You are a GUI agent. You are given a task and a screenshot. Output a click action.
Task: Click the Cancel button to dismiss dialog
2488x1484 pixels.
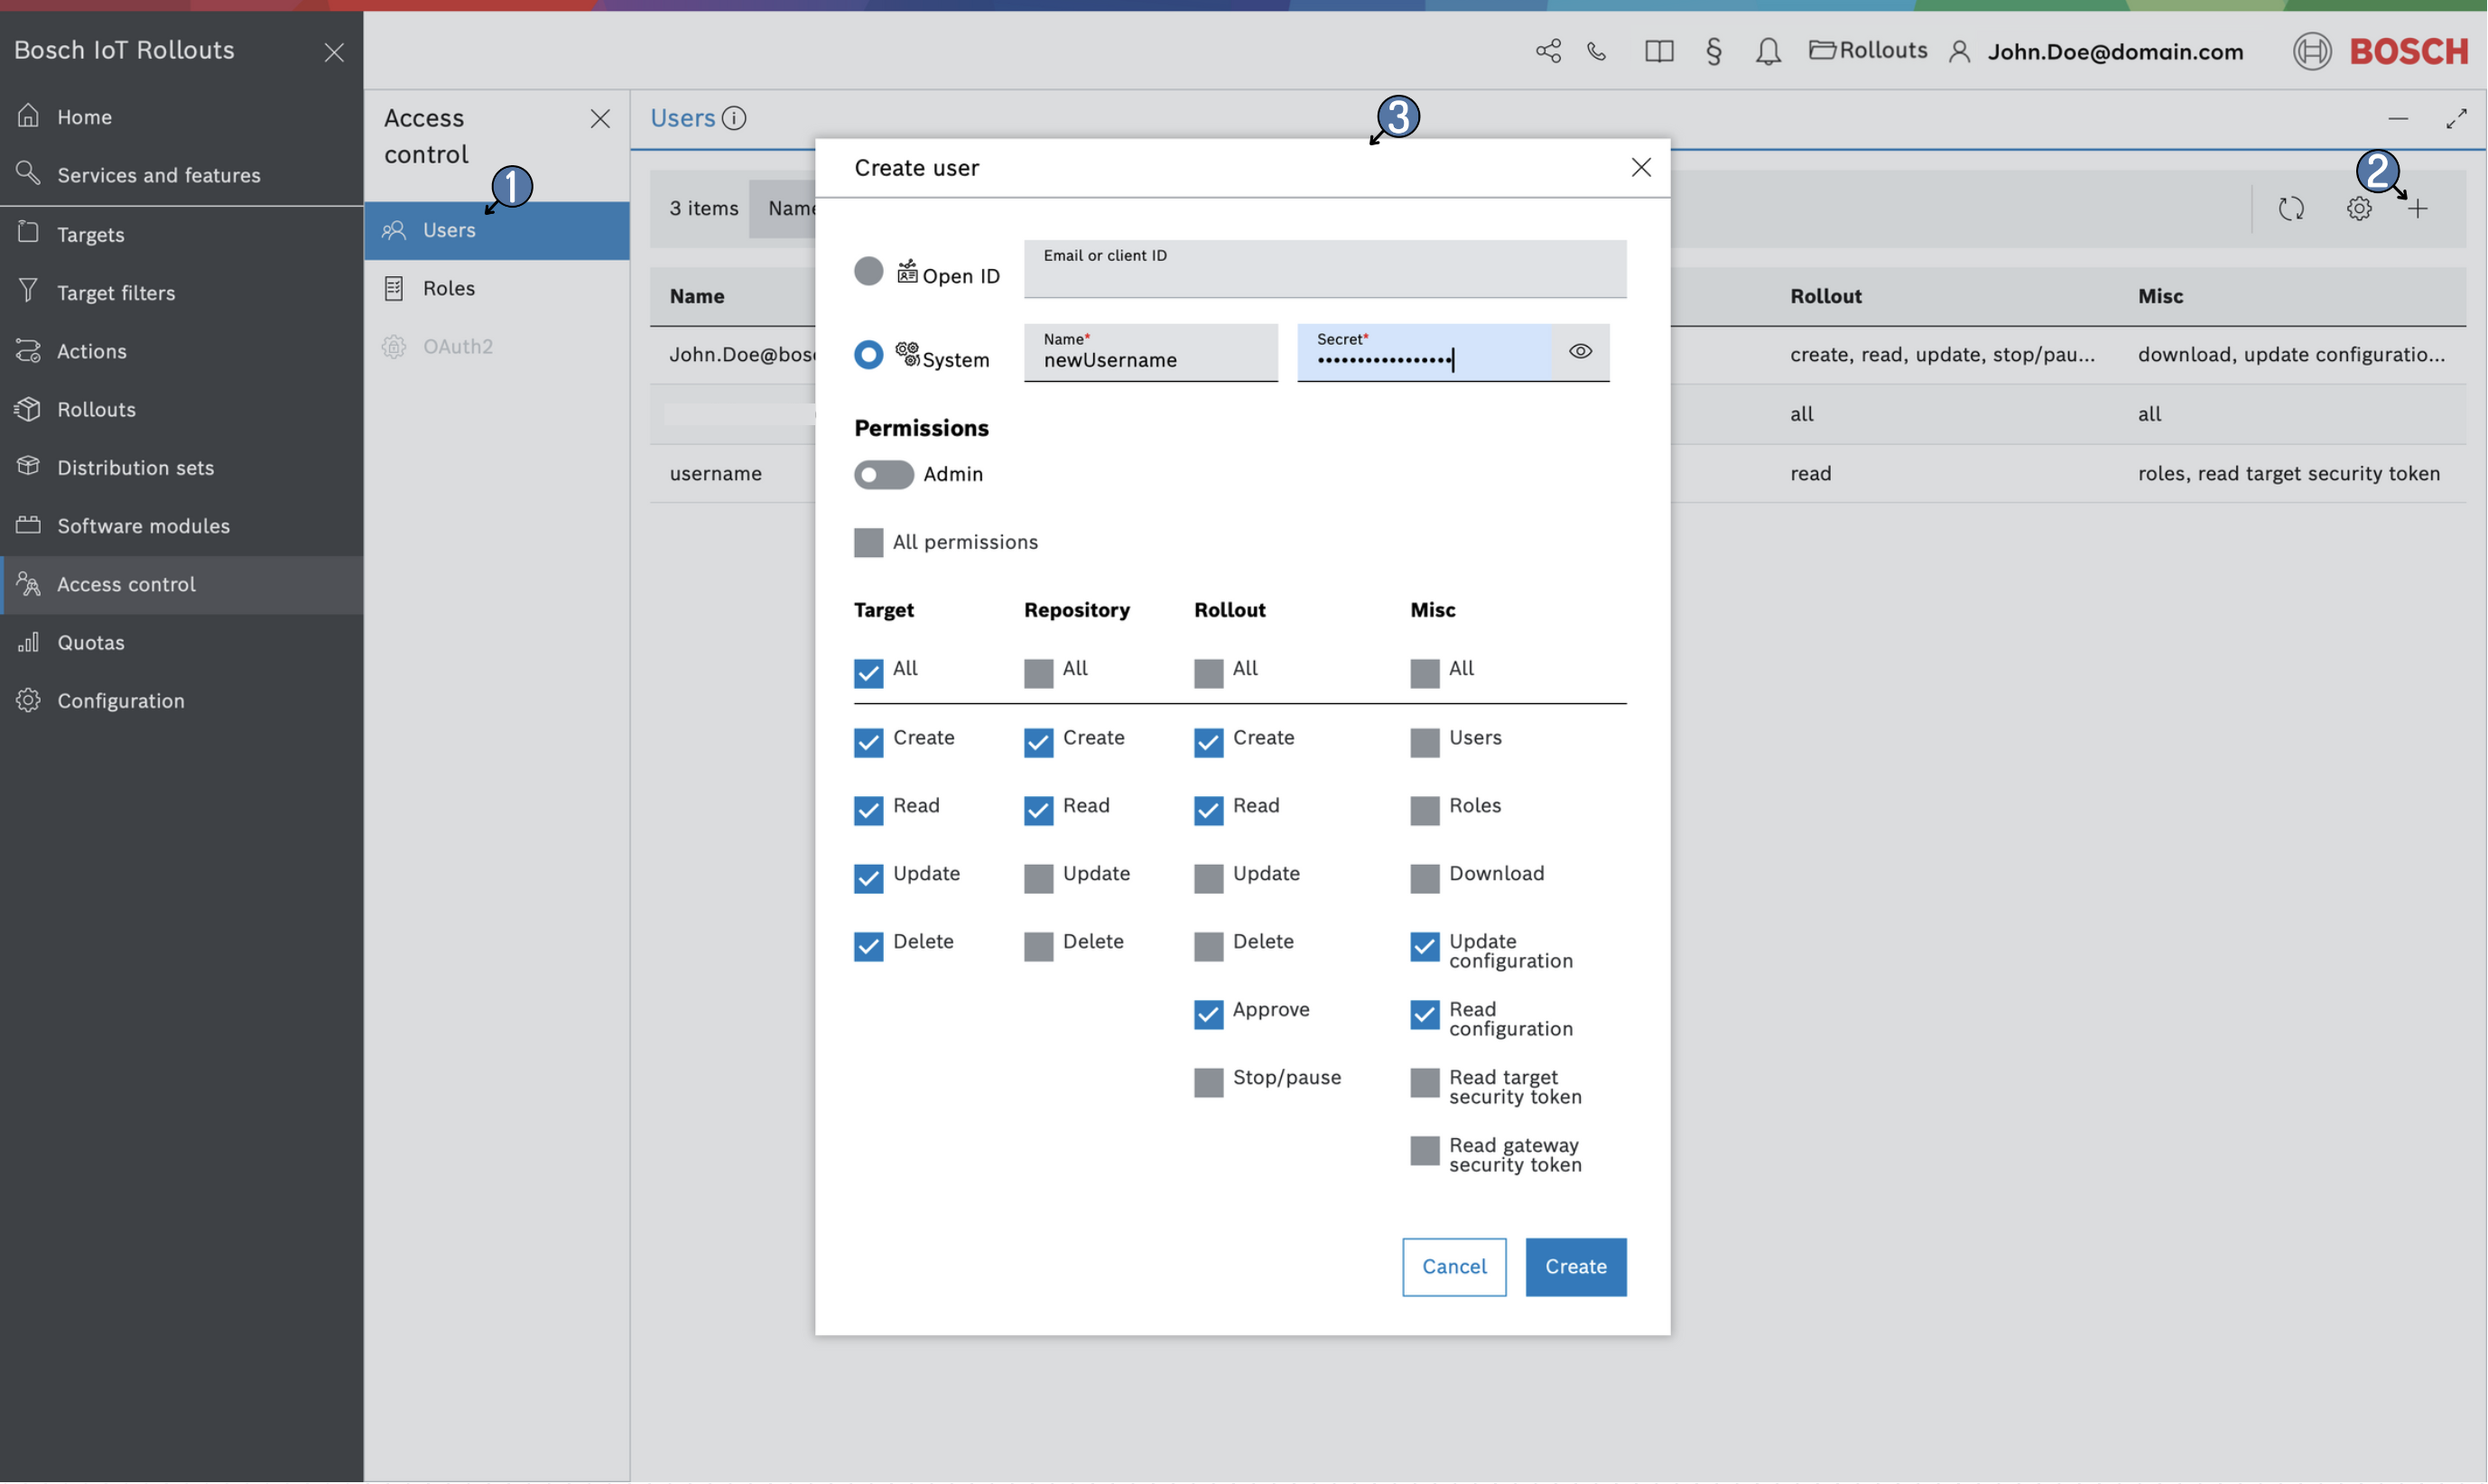coord(1453,1266)
